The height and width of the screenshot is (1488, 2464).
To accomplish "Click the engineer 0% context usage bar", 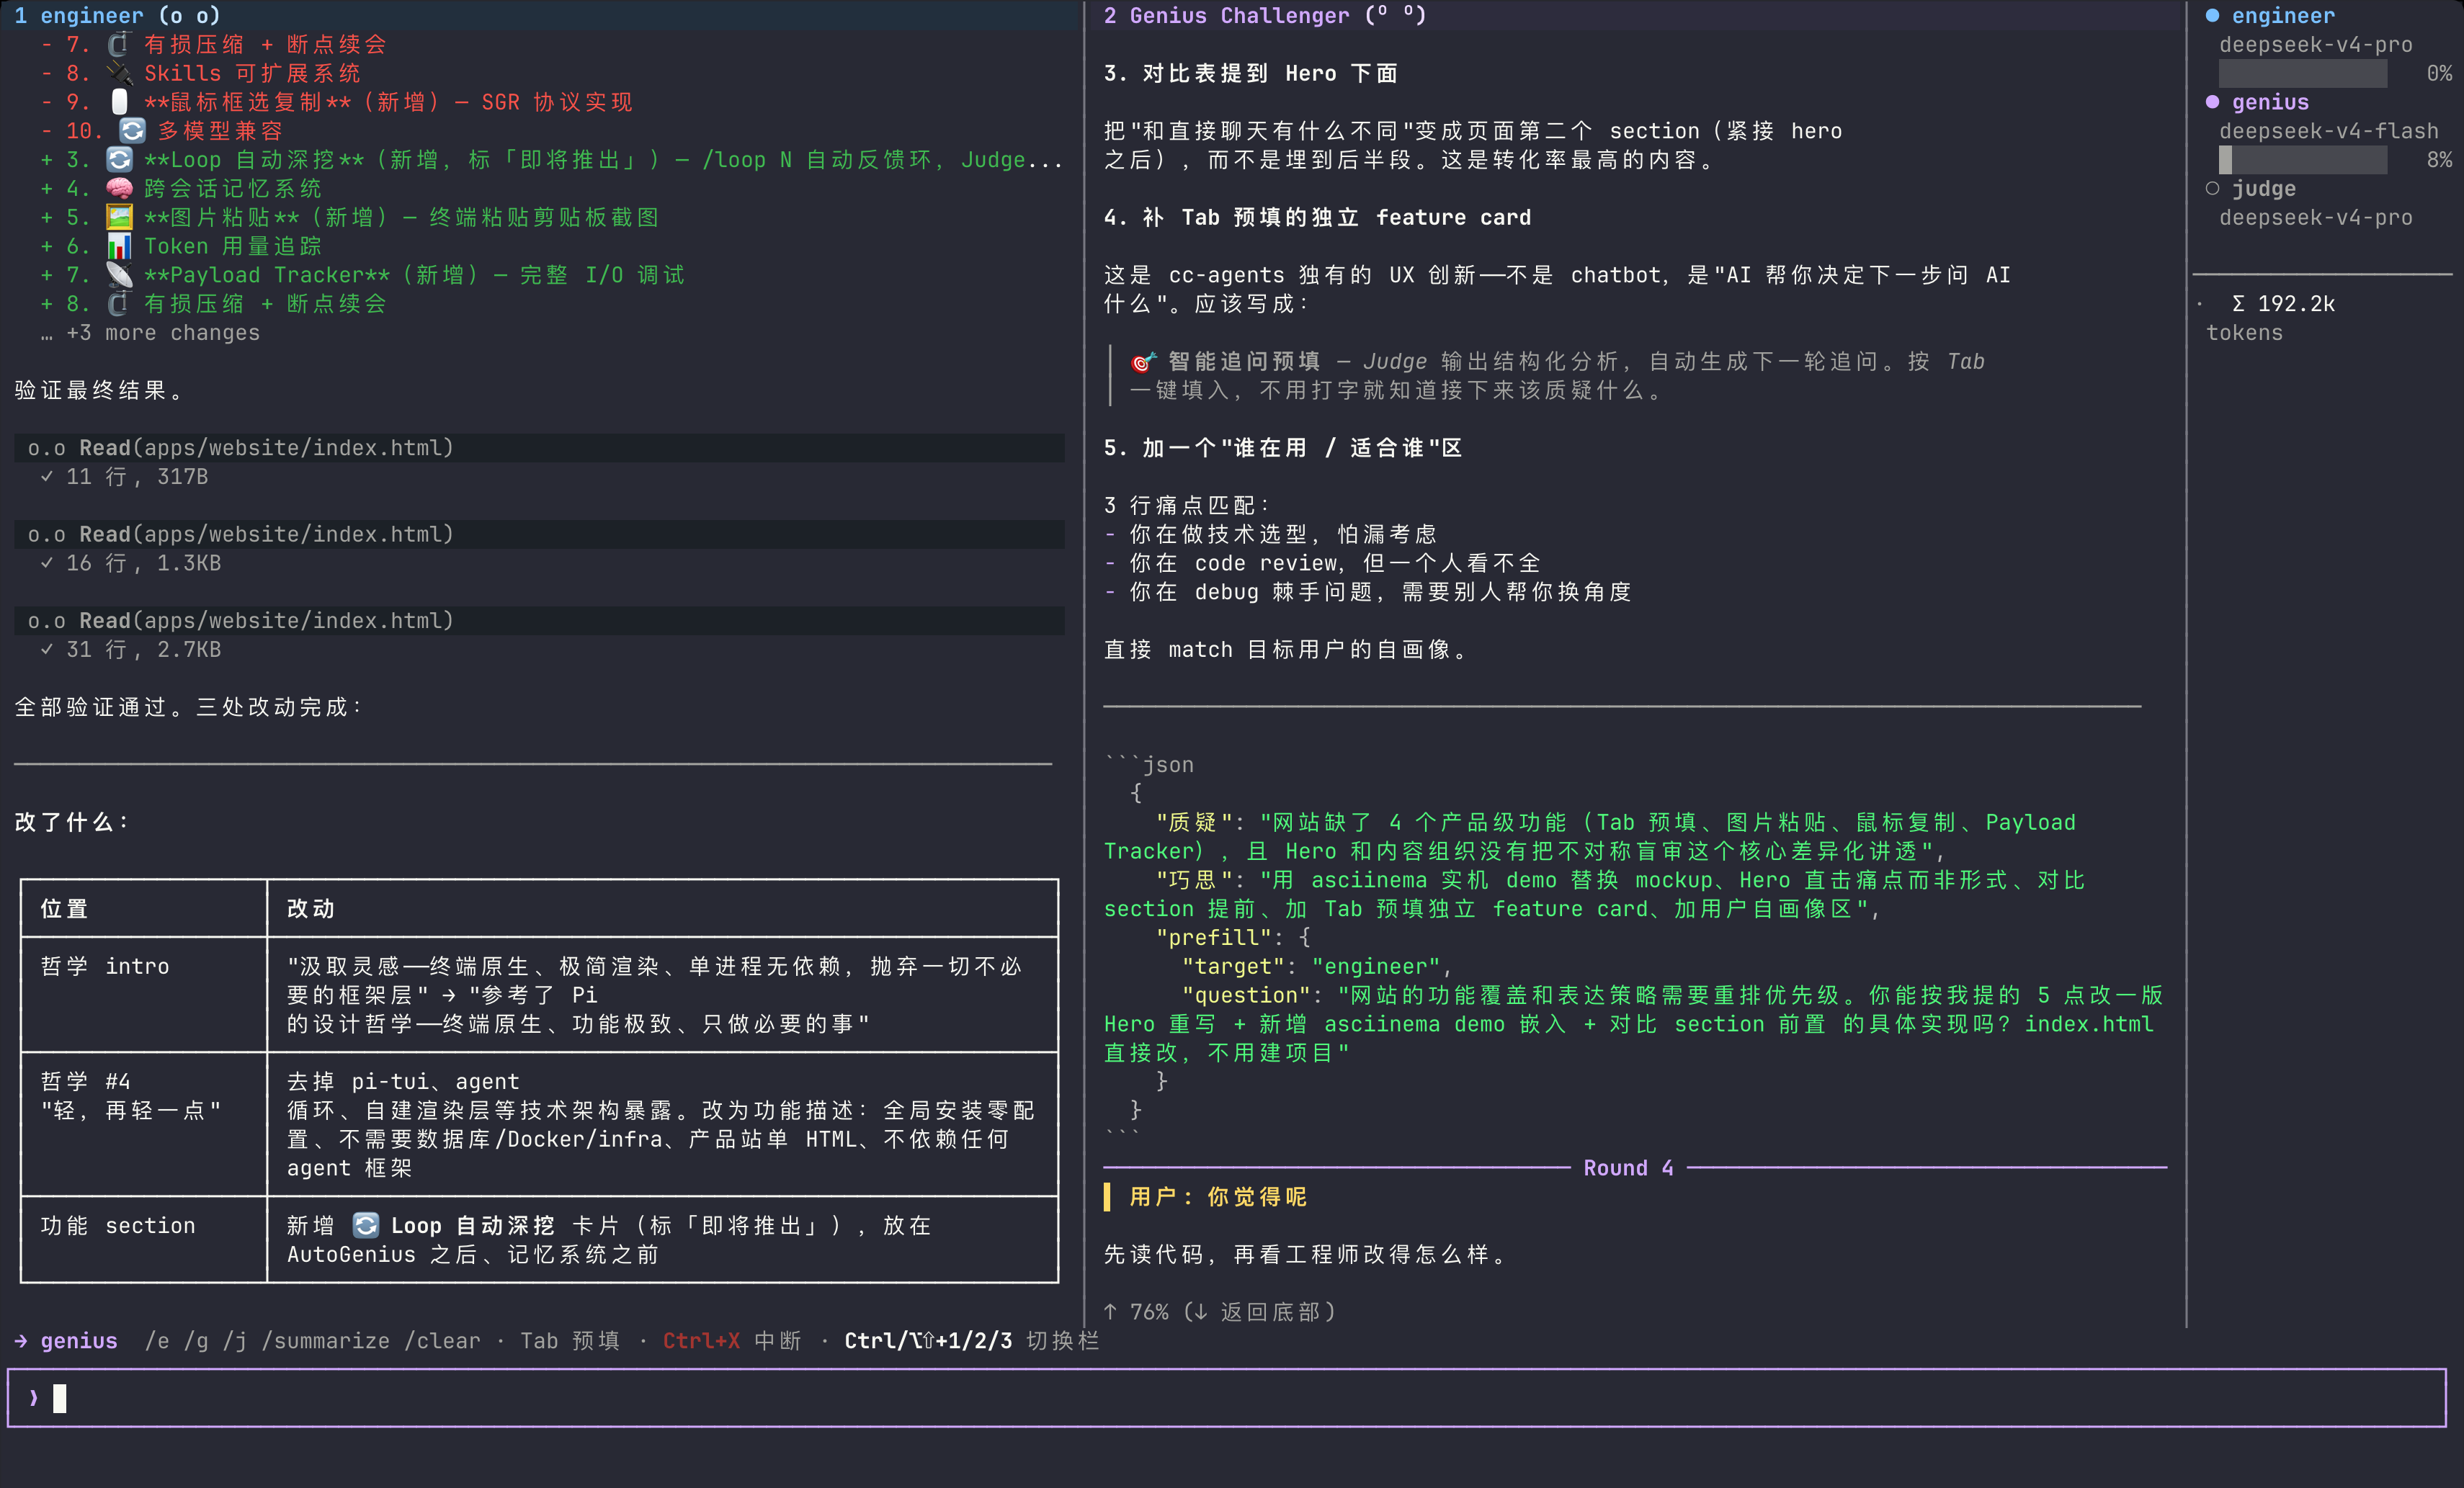I will click(2302, 73).
